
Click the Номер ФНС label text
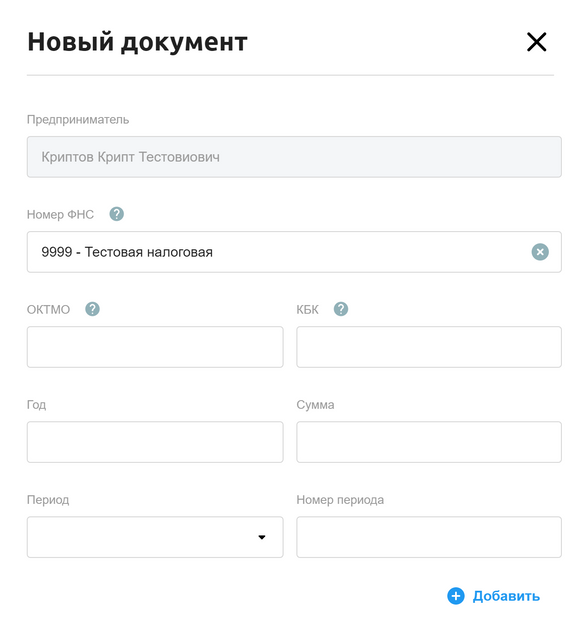(x=60, y=214)
